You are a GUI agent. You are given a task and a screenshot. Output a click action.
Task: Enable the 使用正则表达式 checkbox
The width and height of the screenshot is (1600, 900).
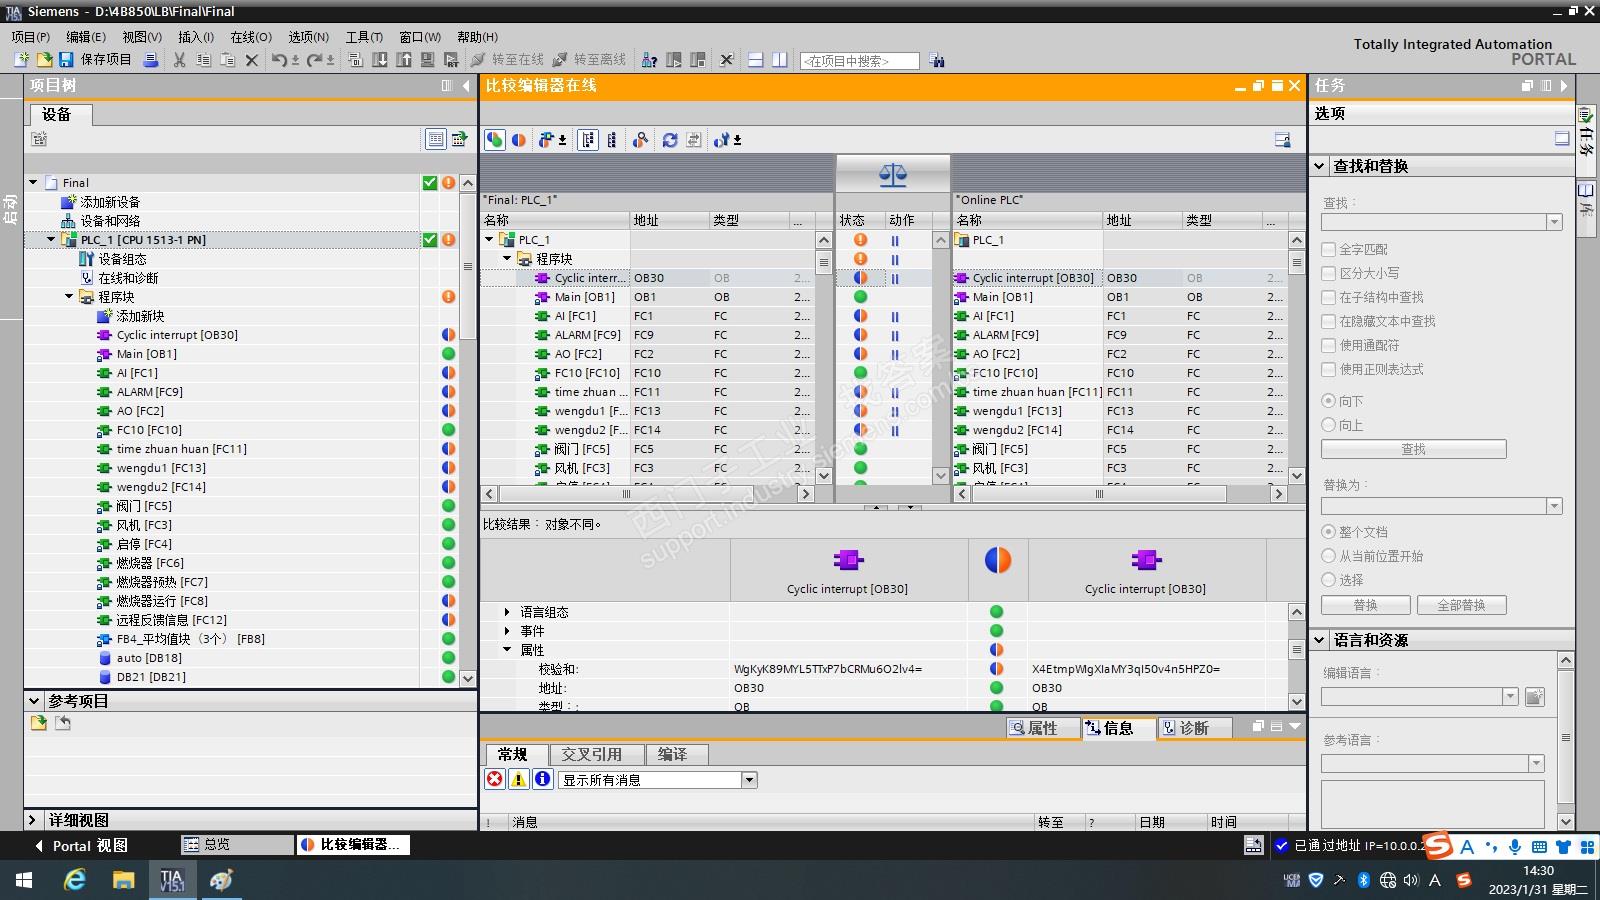point(1329,369)
